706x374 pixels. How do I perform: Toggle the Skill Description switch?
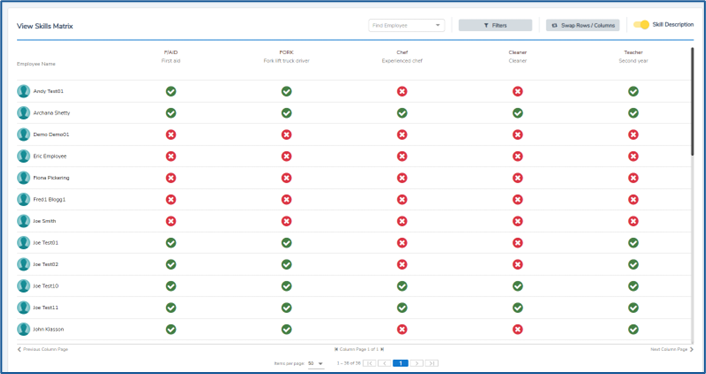tap(642, 25)
